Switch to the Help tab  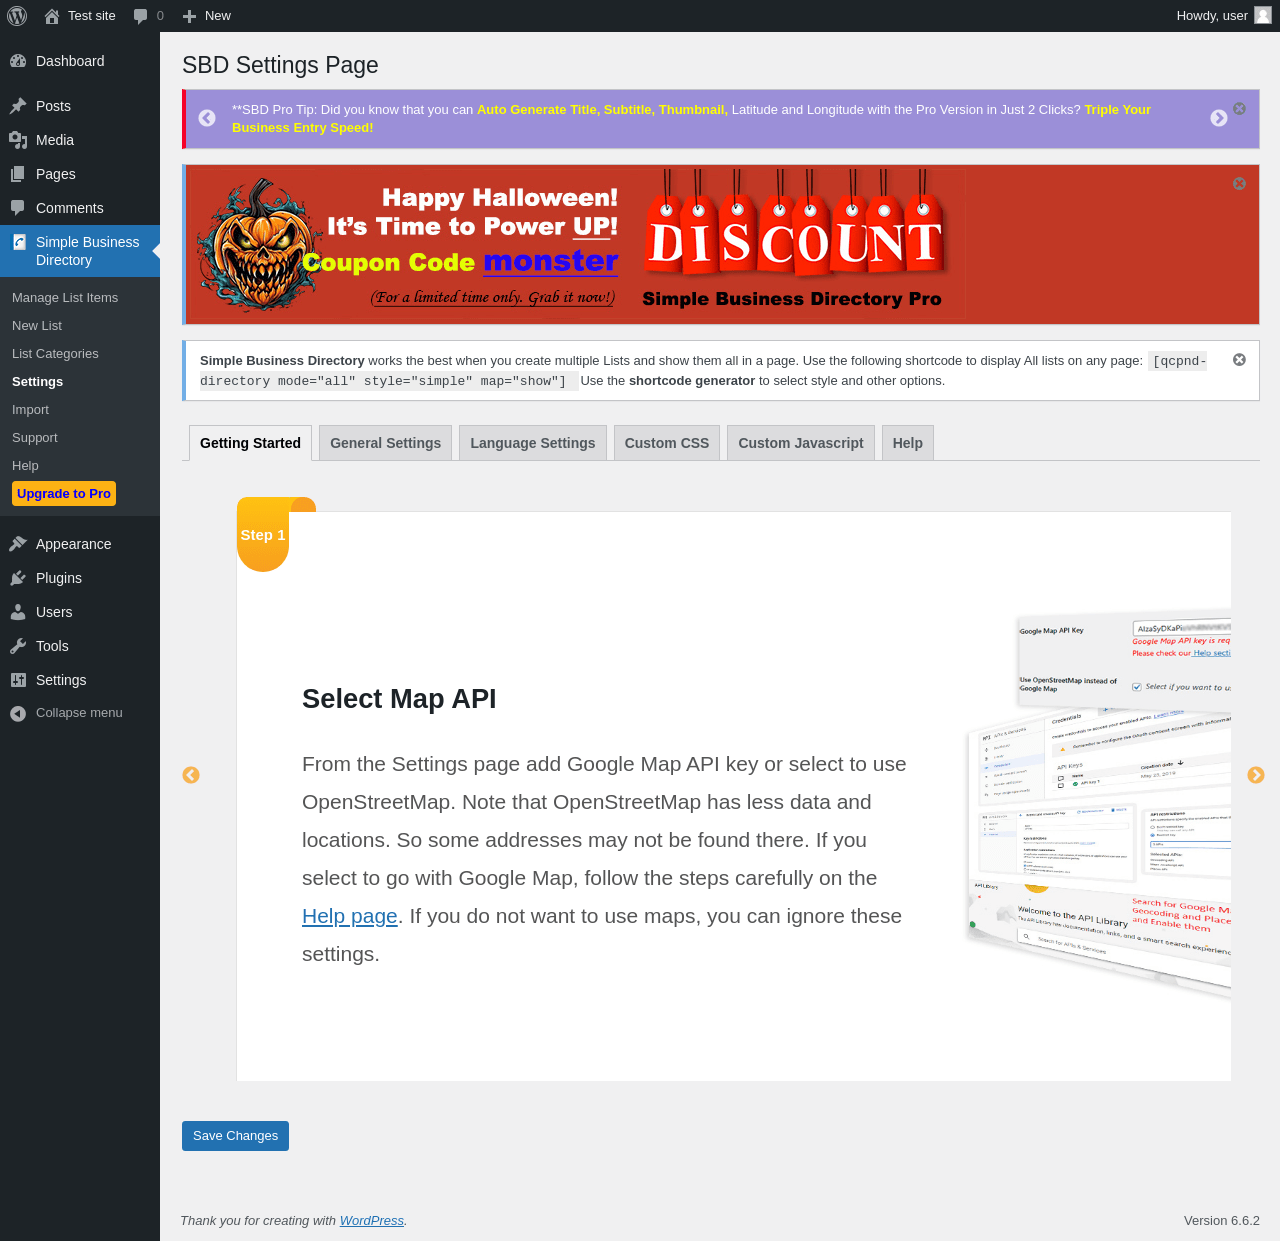pyautogui.click(x=908, y=443)
